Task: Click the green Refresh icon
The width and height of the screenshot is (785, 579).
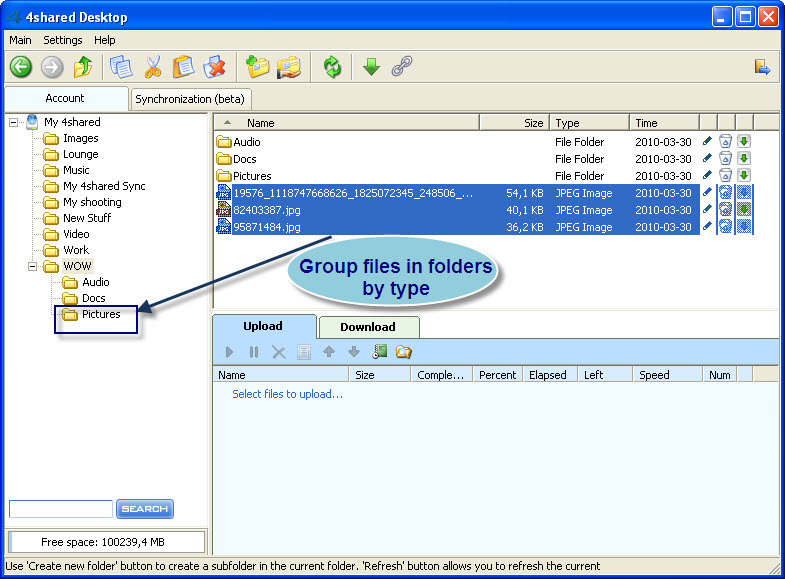Action: pos(332,67)
